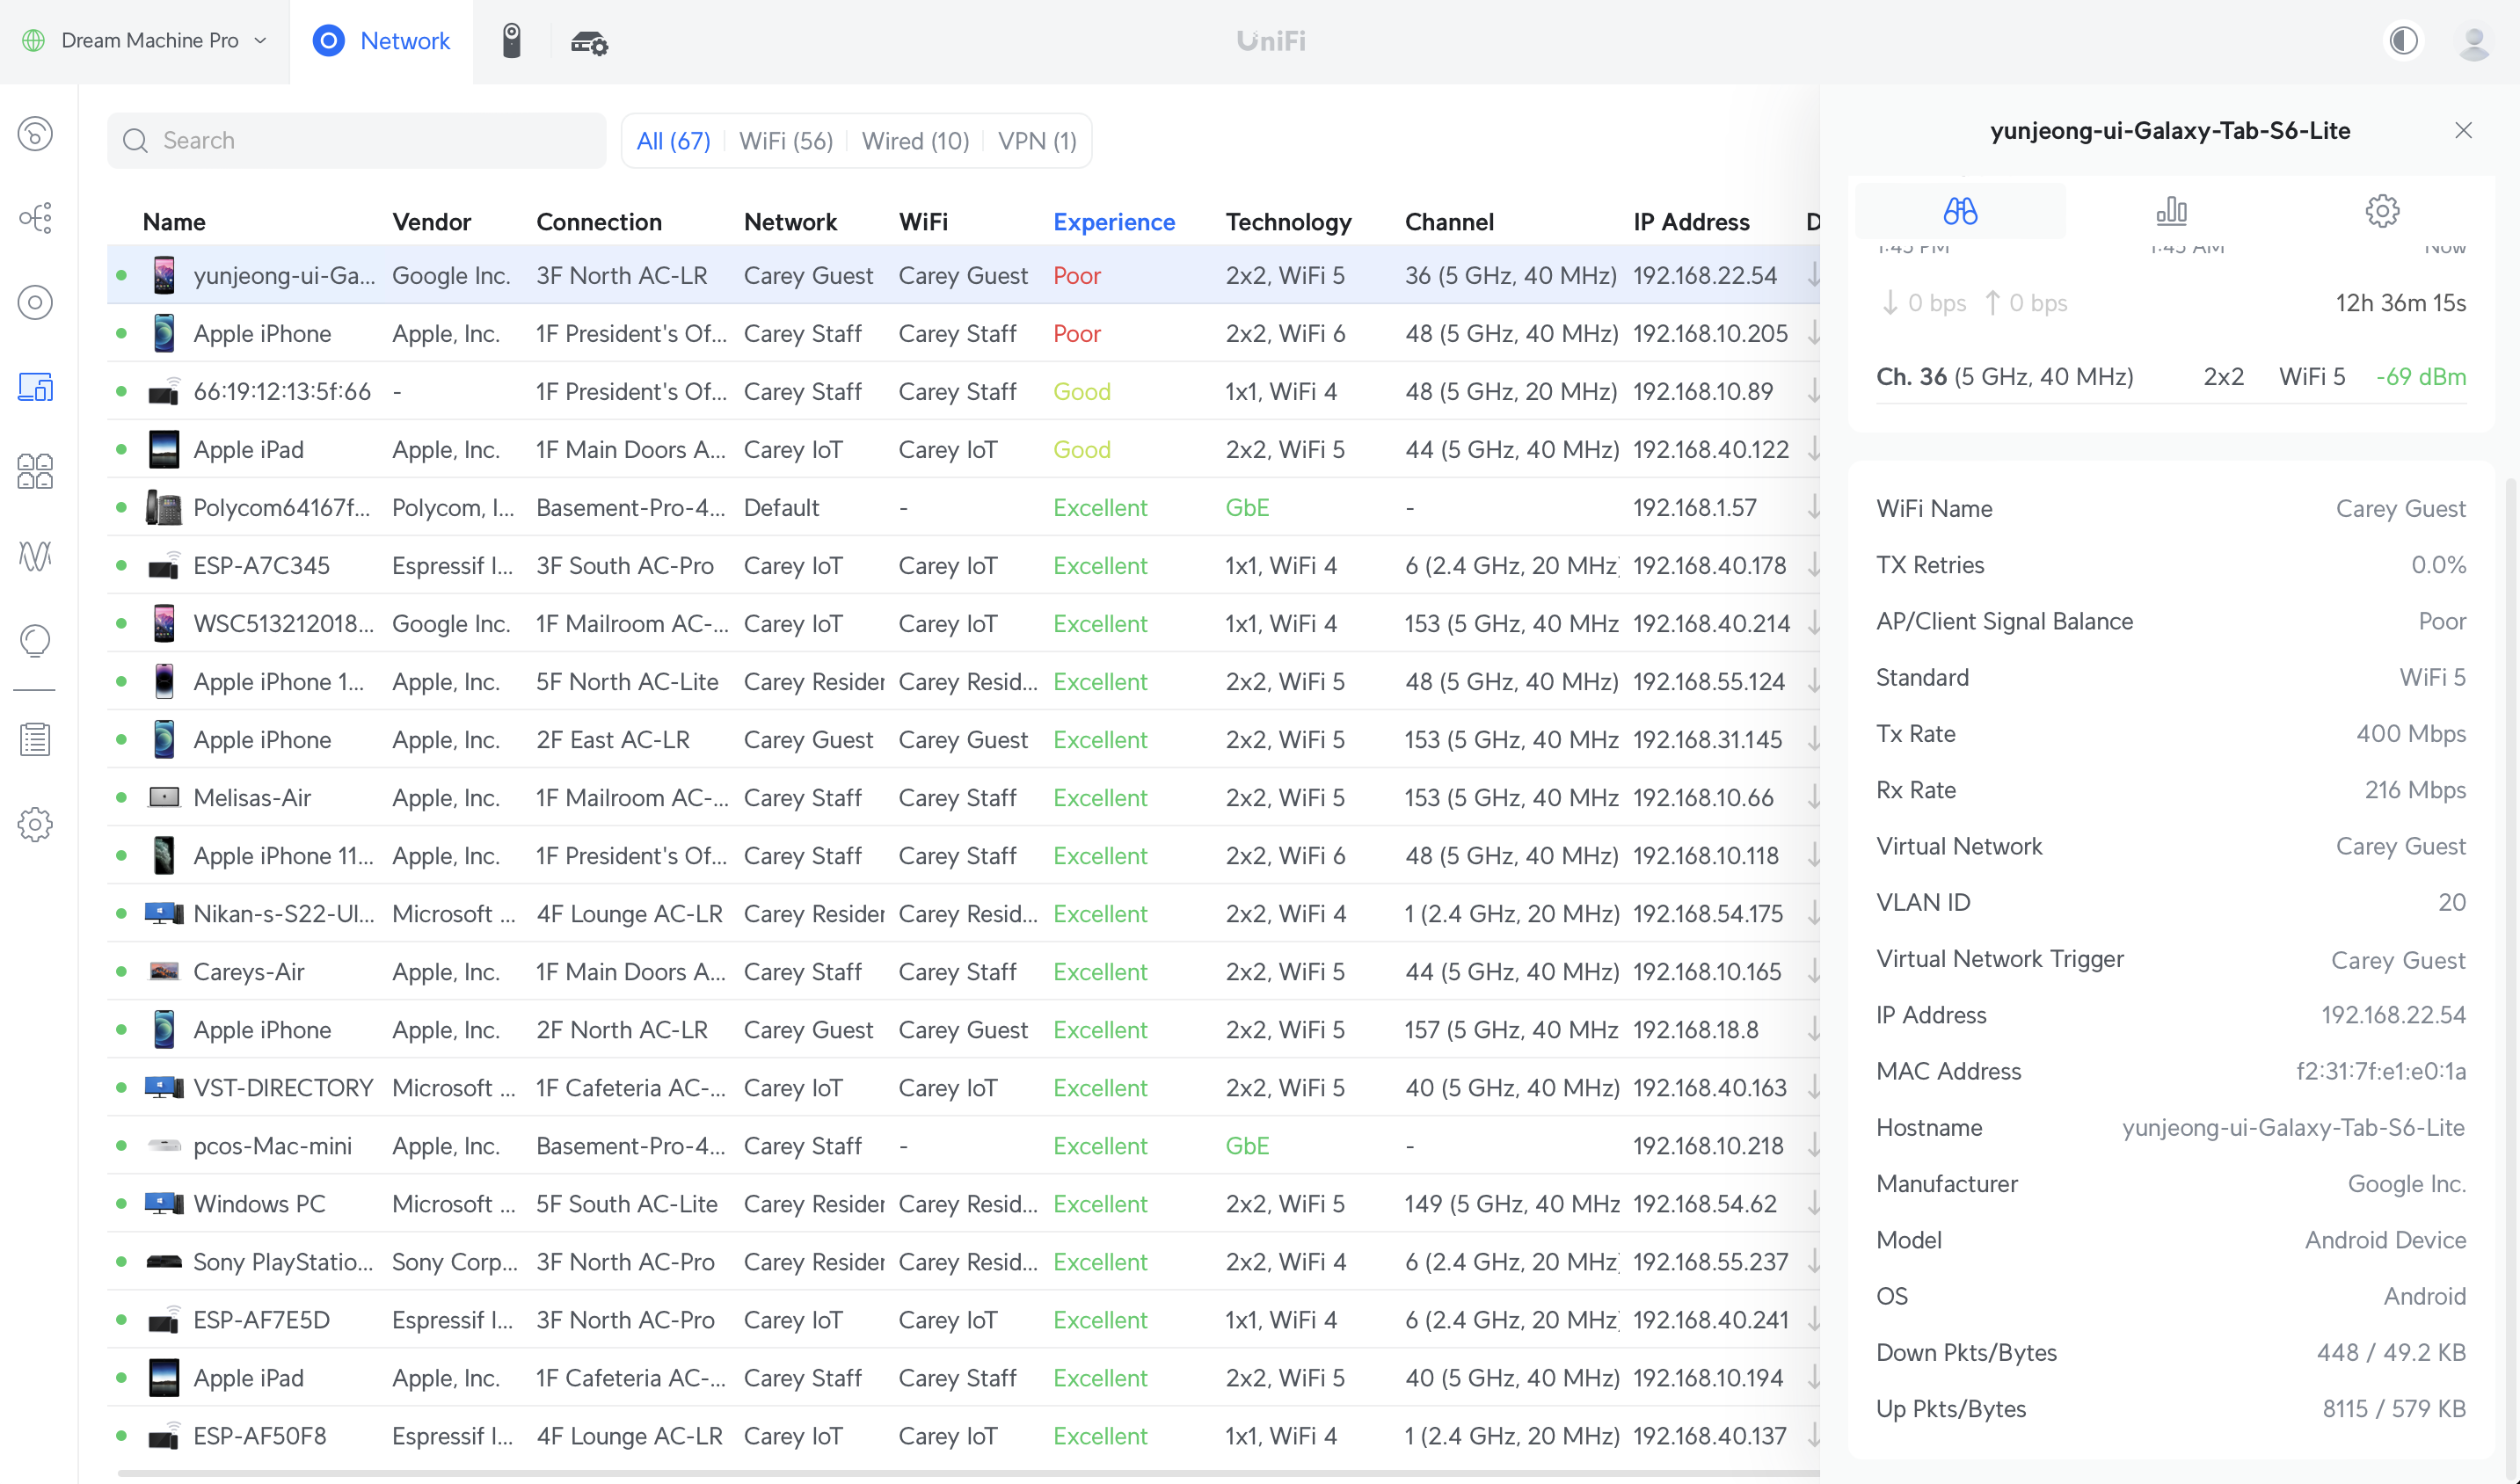This screenshot has height=1484, width=2520.
Task: Open the Topology icon in sidebar
Action: [35, 218]
